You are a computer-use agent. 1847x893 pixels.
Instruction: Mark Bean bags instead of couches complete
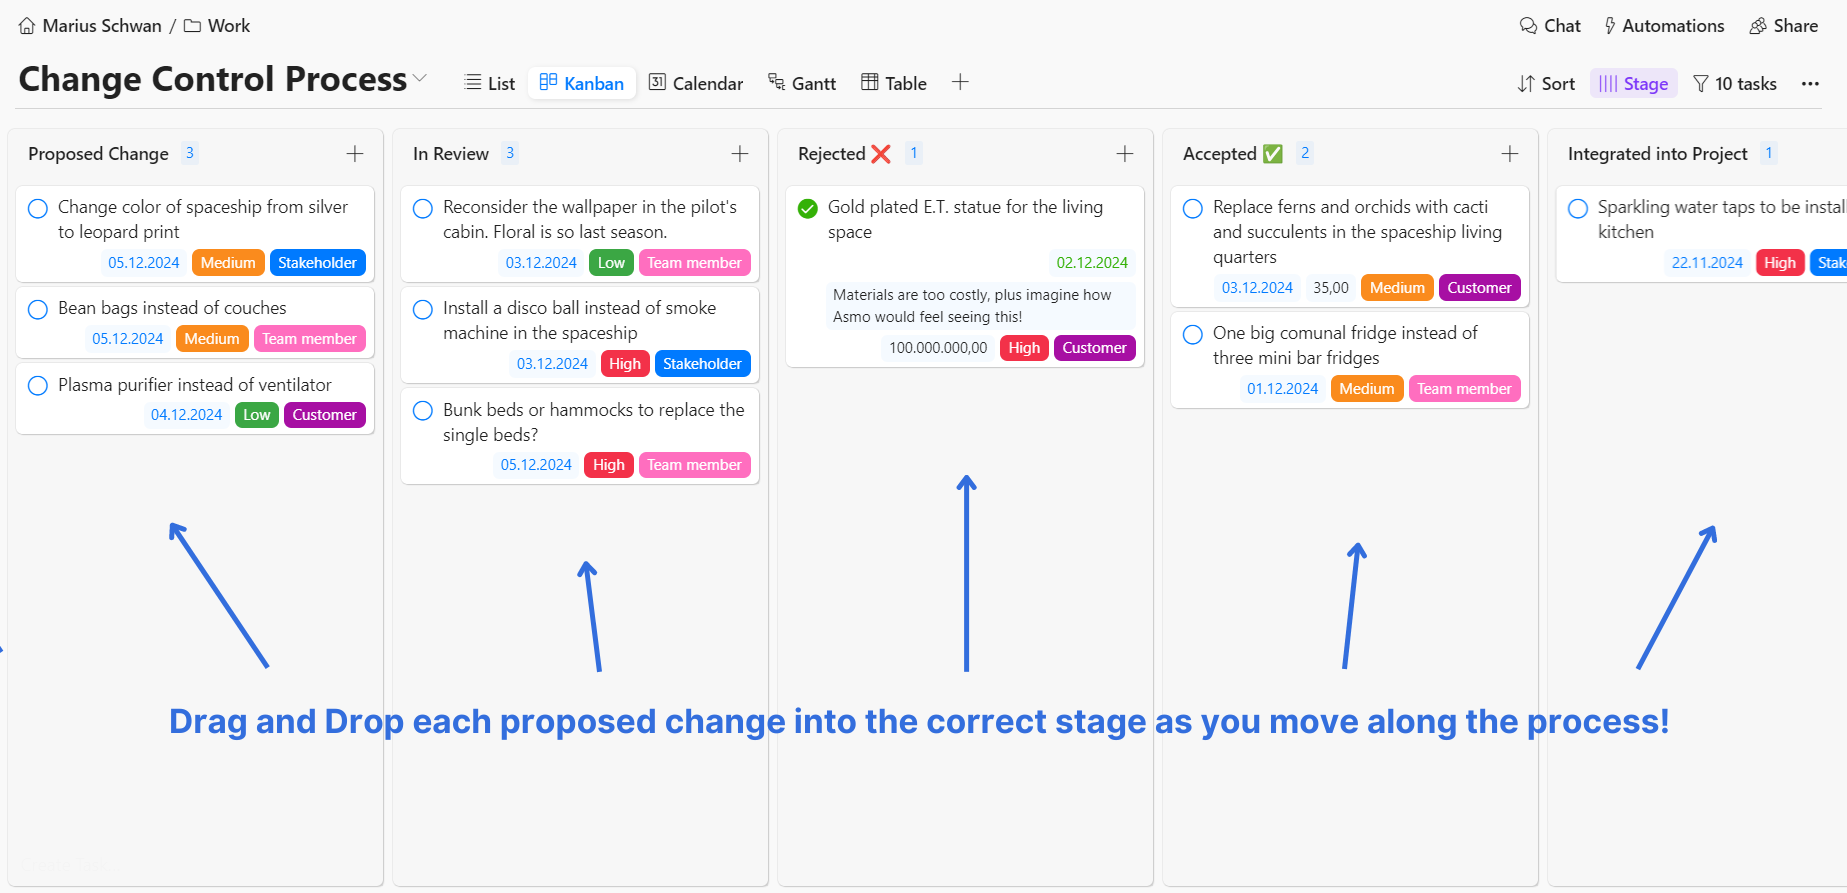click(38, 309)
